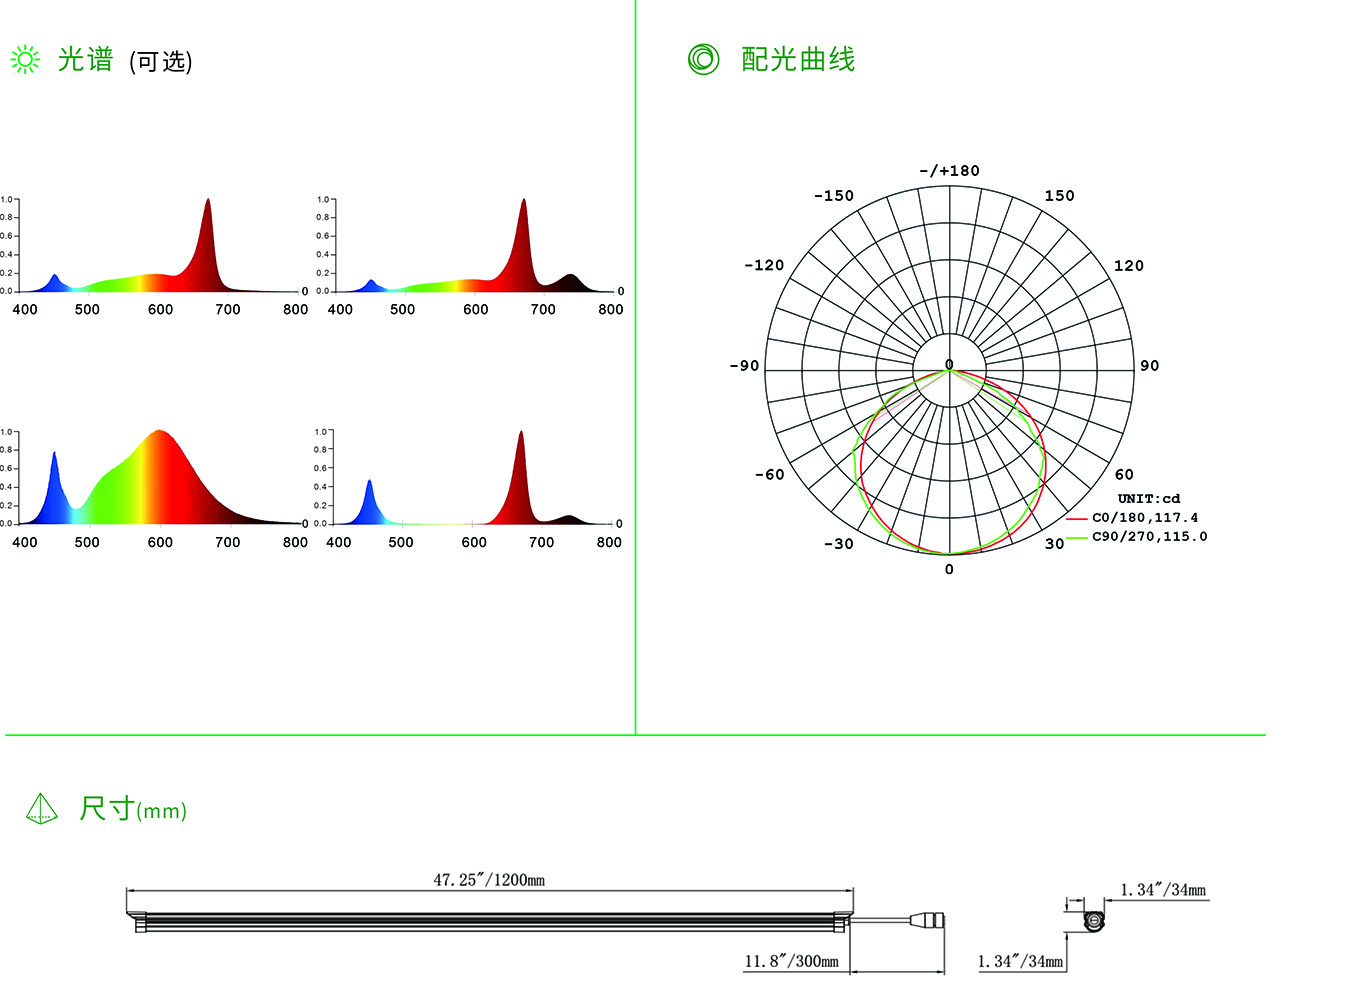Click the (可选) label
Image resolution: width=1350 pixels, height=1006 pixels.
tap(160, 62)
